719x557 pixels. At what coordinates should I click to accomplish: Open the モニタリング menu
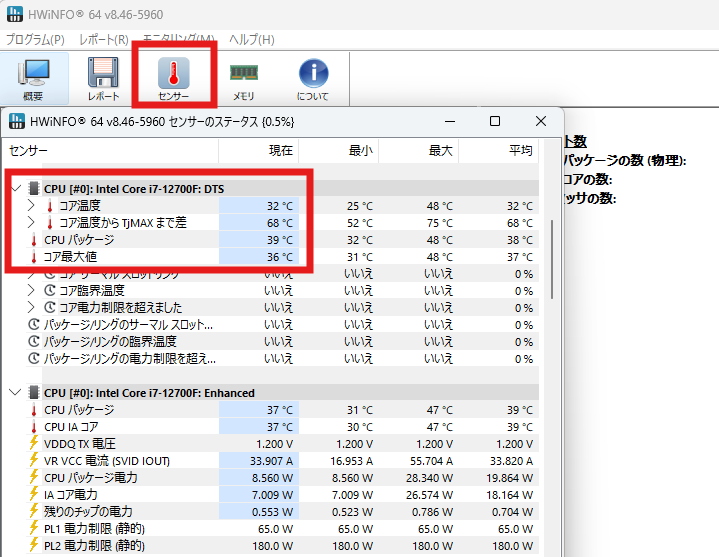pos(179,38)
